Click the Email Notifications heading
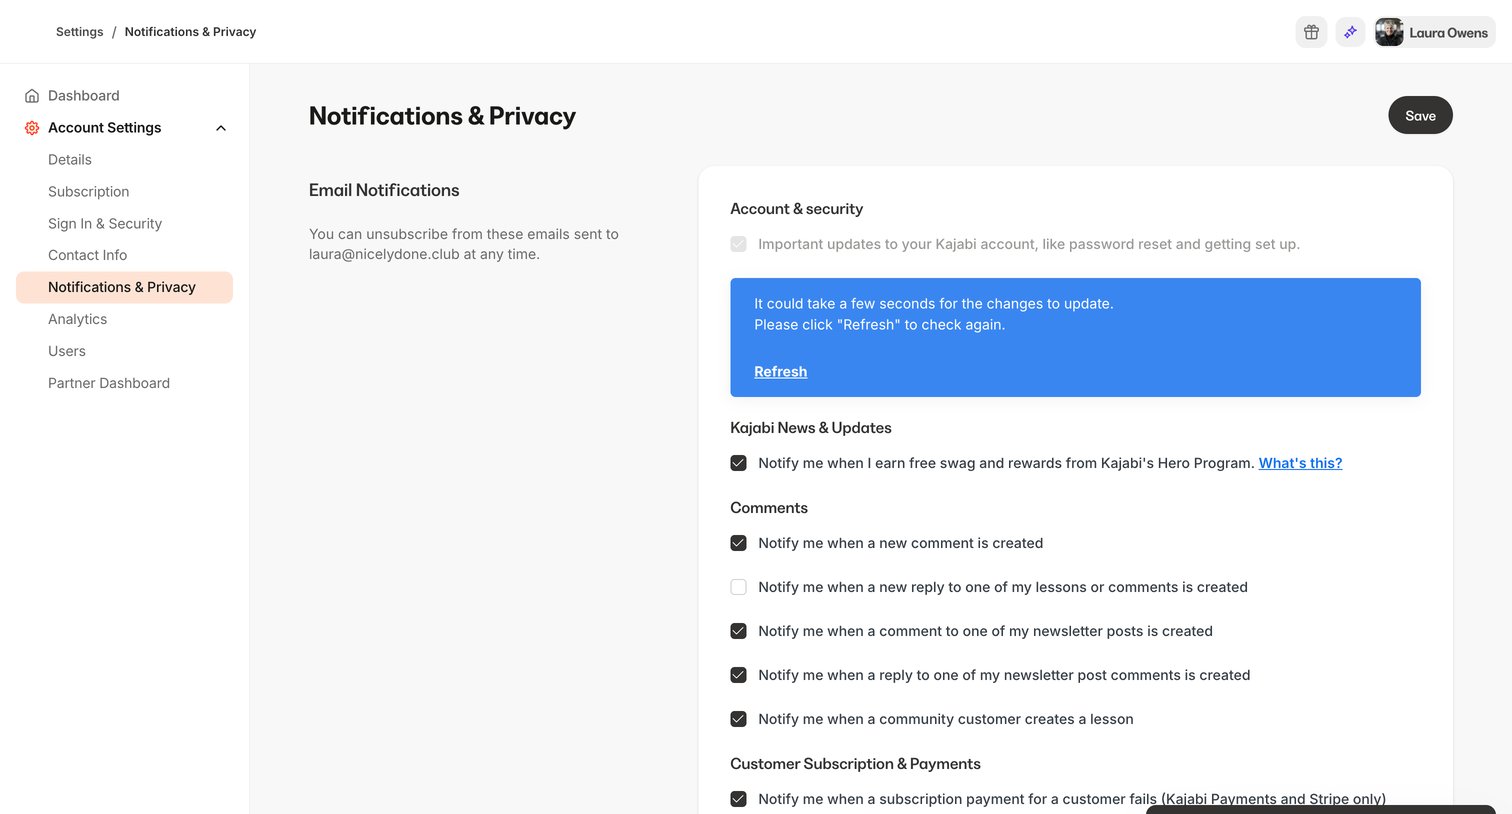Image resolution: width=1512 pixels, height=814 pixels. (x=384, y=190)
